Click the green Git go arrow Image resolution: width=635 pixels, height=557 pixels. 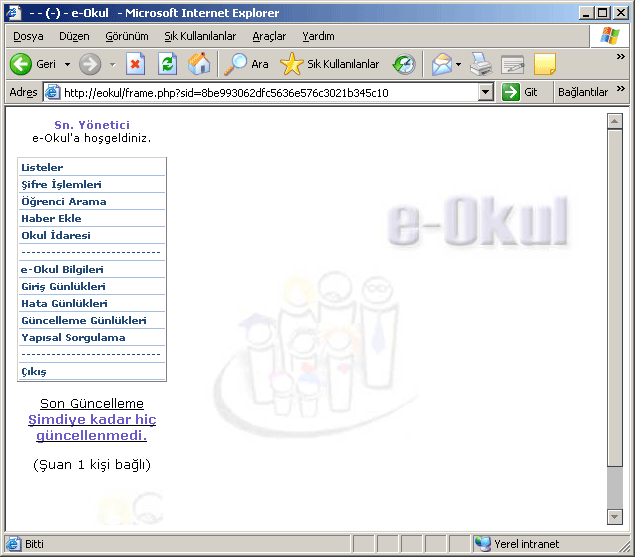511,92
